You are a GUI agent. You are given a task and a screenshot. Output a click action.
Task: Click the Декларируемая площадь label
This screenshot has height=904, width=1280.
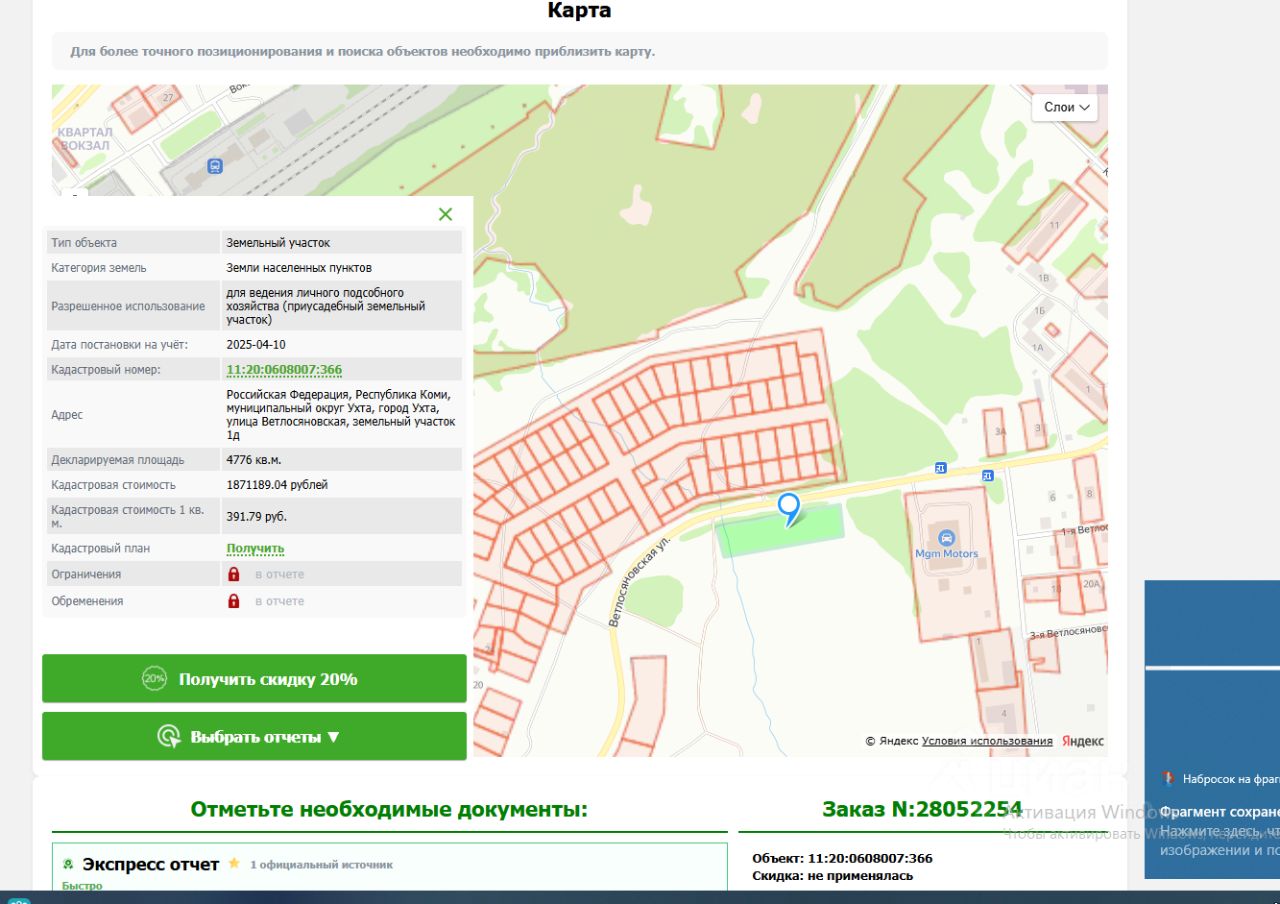(x=118, y=460)
